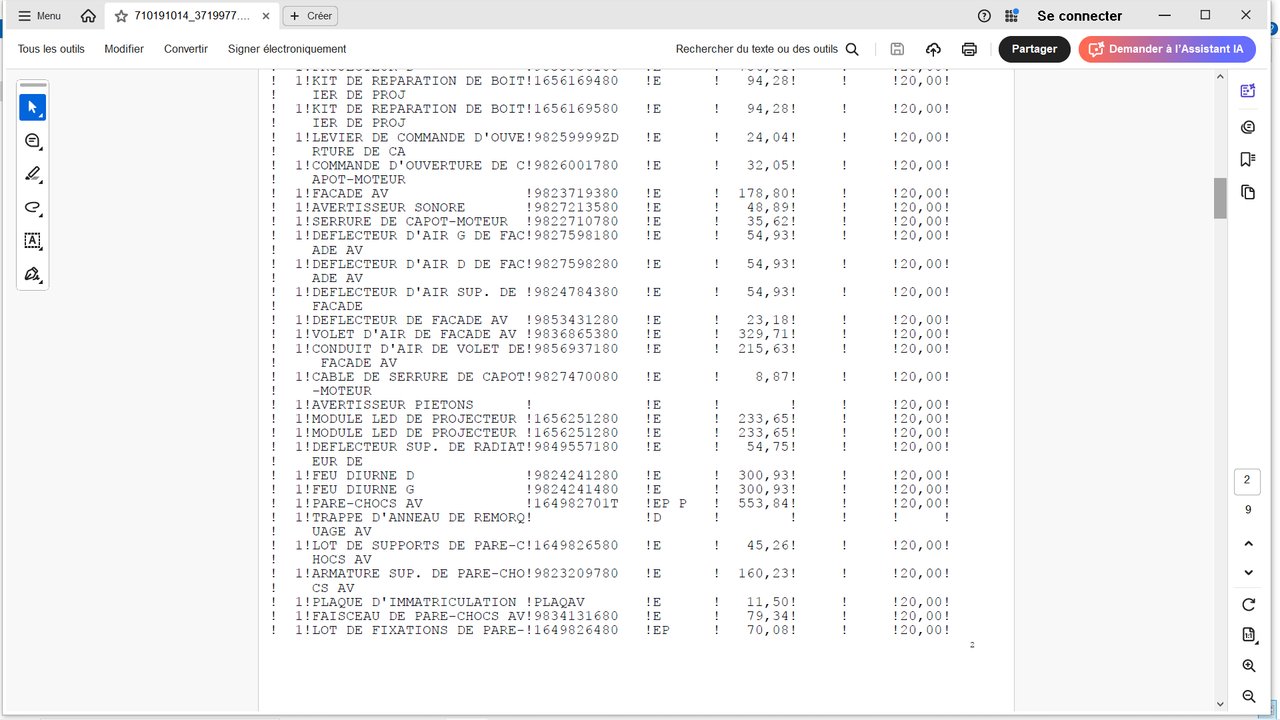
Task: Click the price 329,71
Action: click(x=763, y=335)
